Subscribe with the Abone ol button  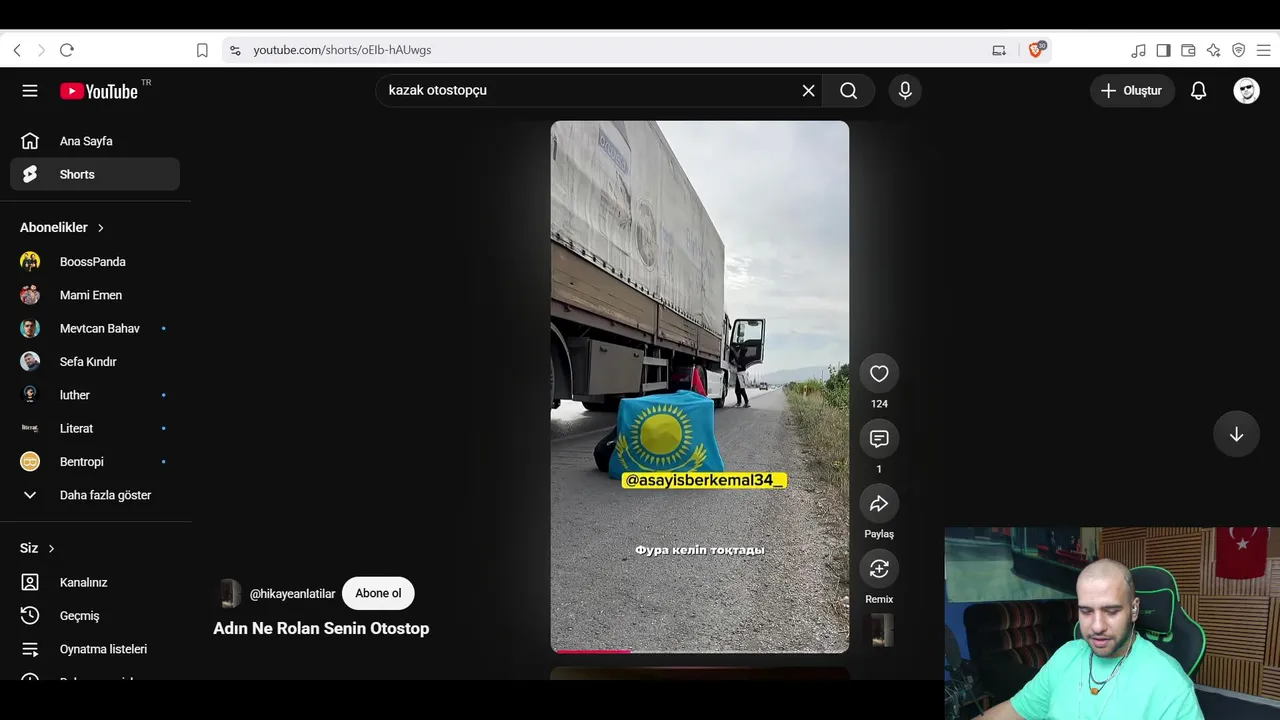coord(378,593)
